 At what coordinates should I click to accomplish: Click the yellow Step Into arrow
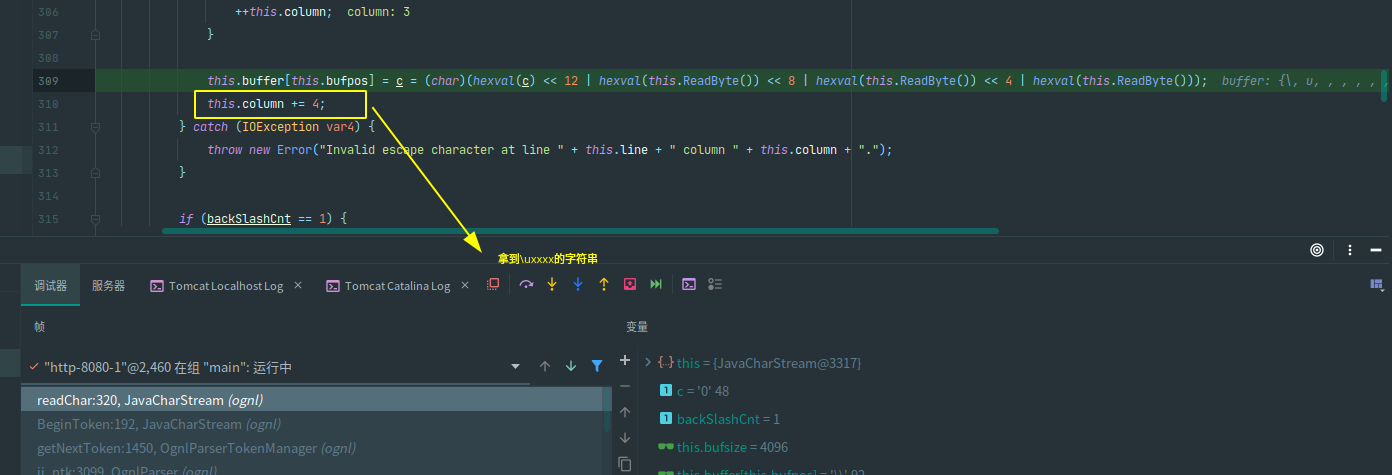[552, 285]
